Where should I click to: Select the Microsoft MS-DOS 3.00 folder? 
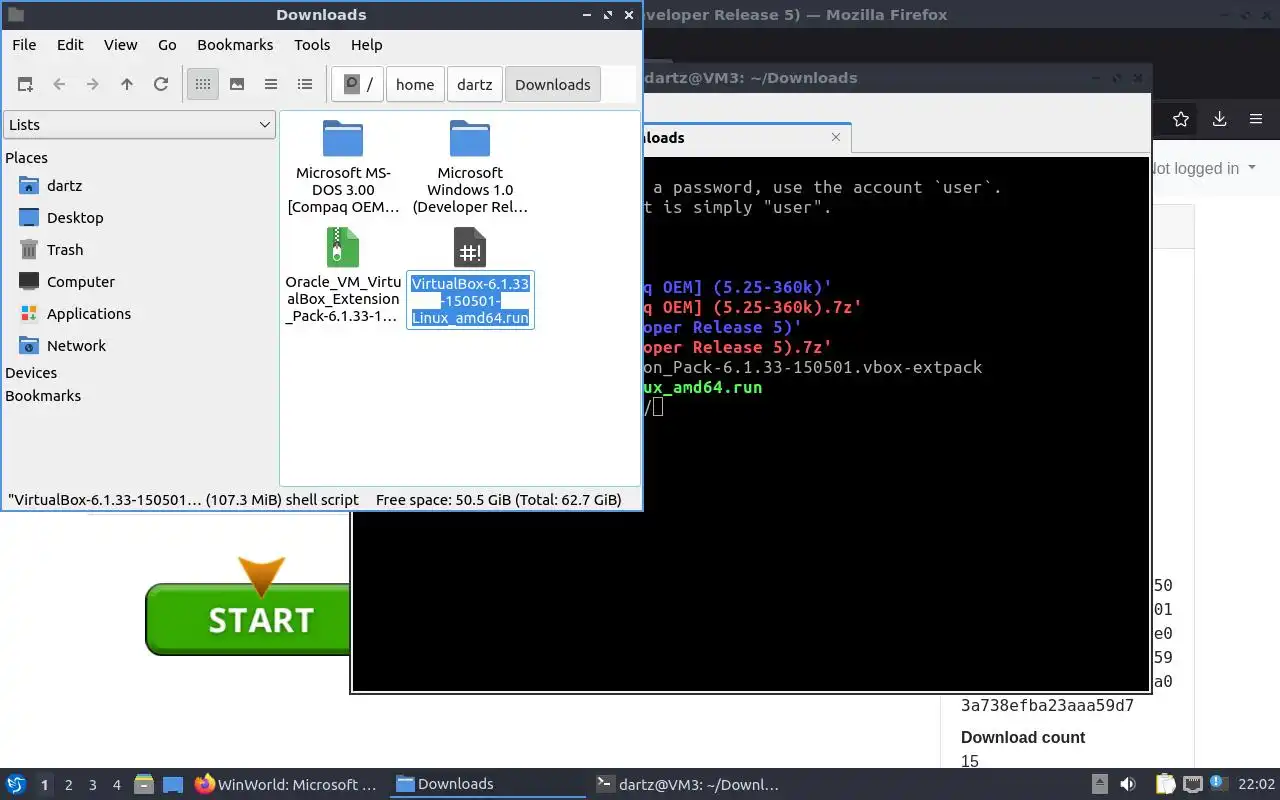(343, 166)
